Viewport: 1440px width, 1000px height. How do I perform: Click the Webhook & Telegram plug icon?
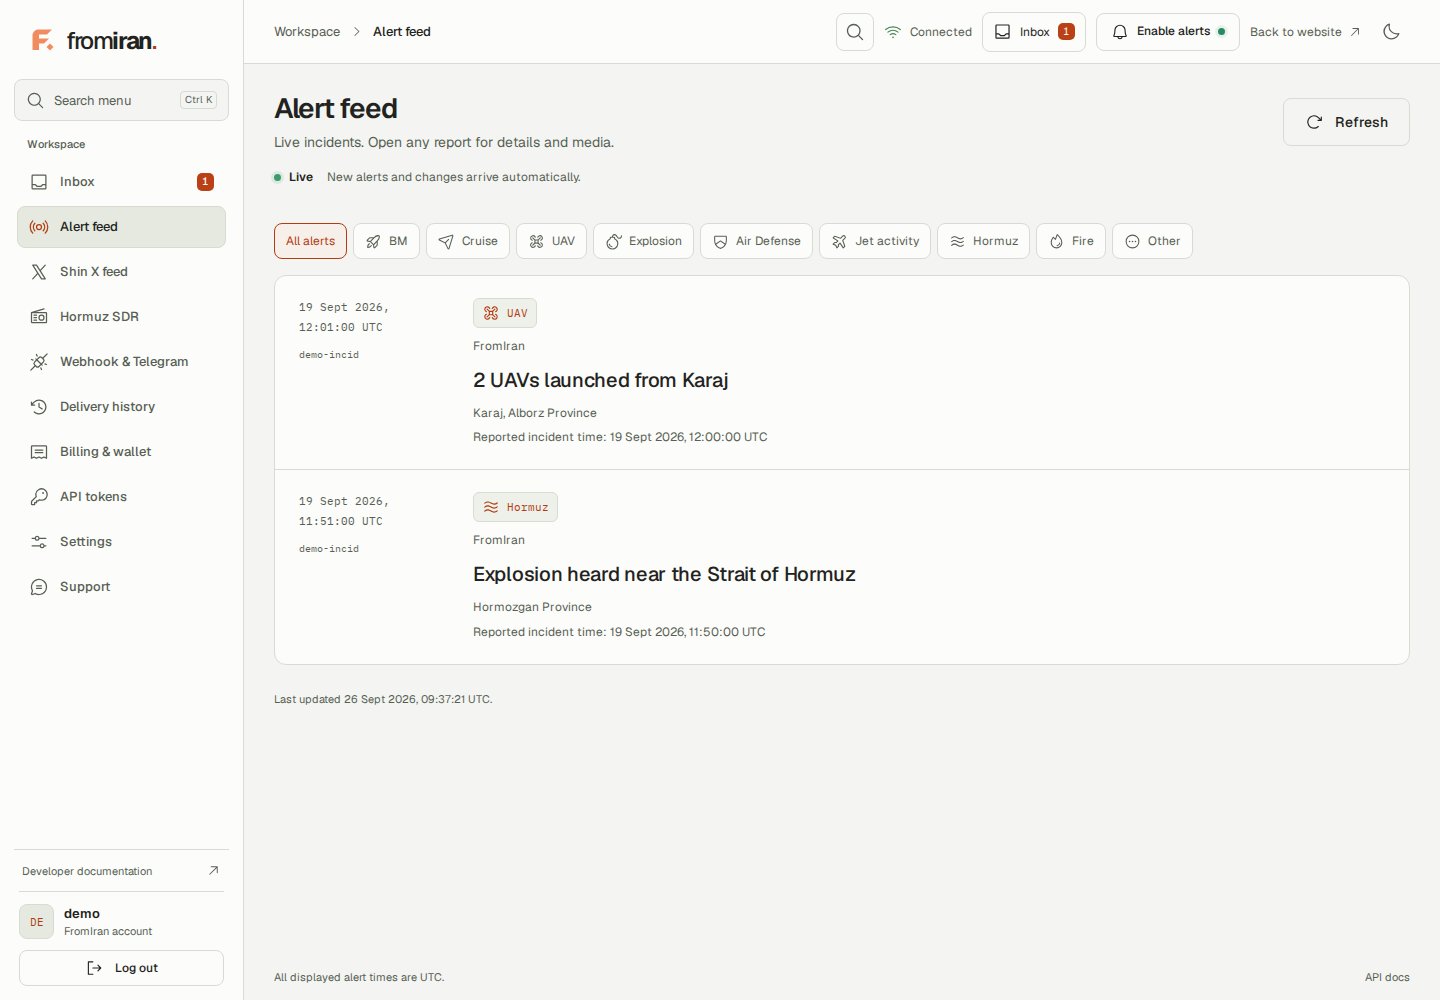[39, 362]
